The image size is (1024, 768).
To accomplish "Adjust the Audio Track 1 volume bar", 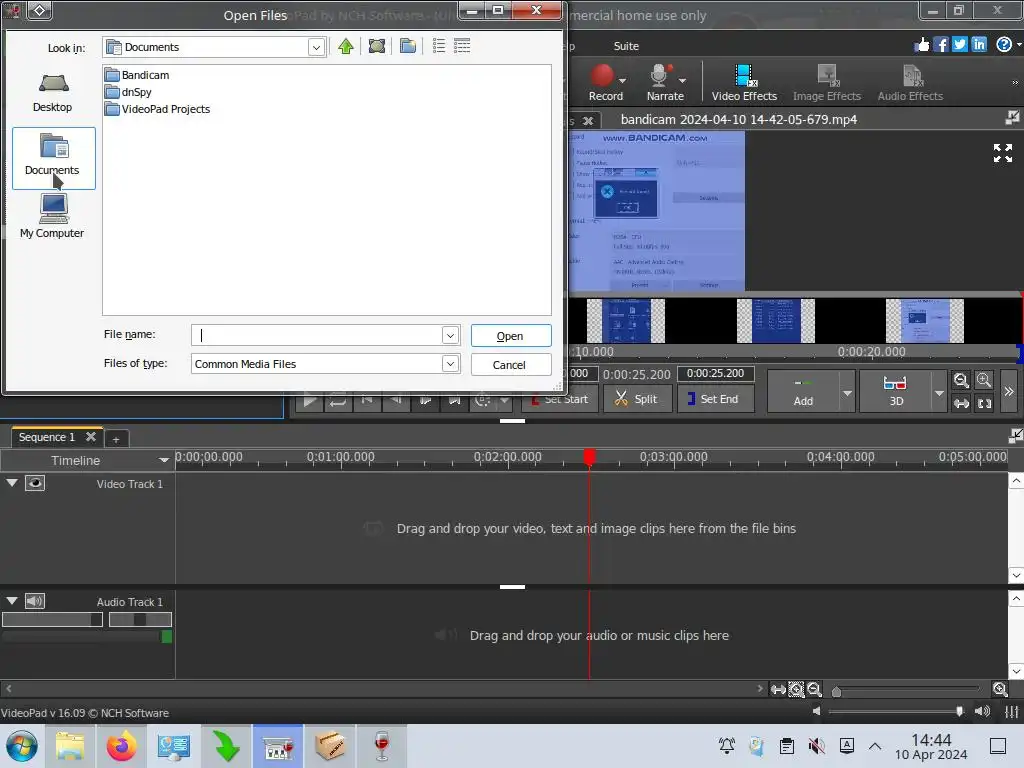I will (x=52, y=619).
